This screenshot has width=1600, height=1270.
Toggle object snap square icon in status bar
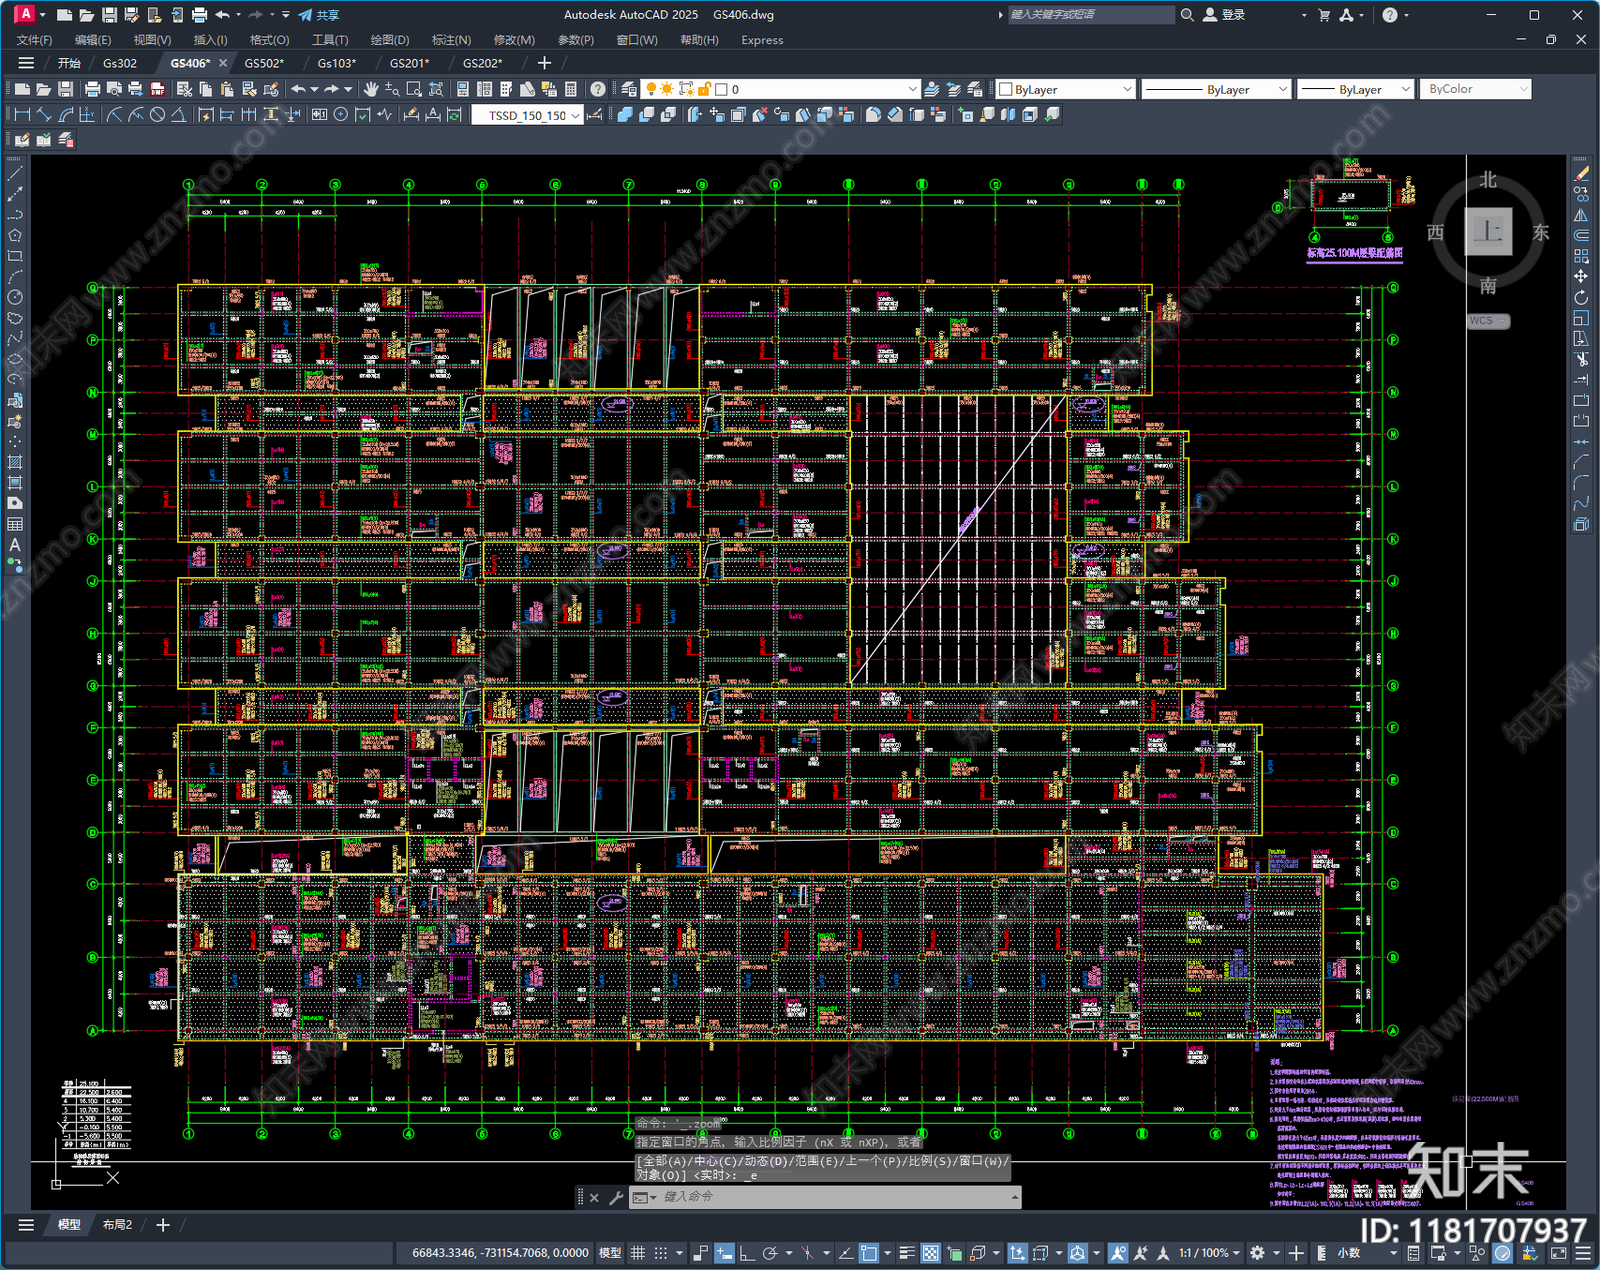[868, 1253]
